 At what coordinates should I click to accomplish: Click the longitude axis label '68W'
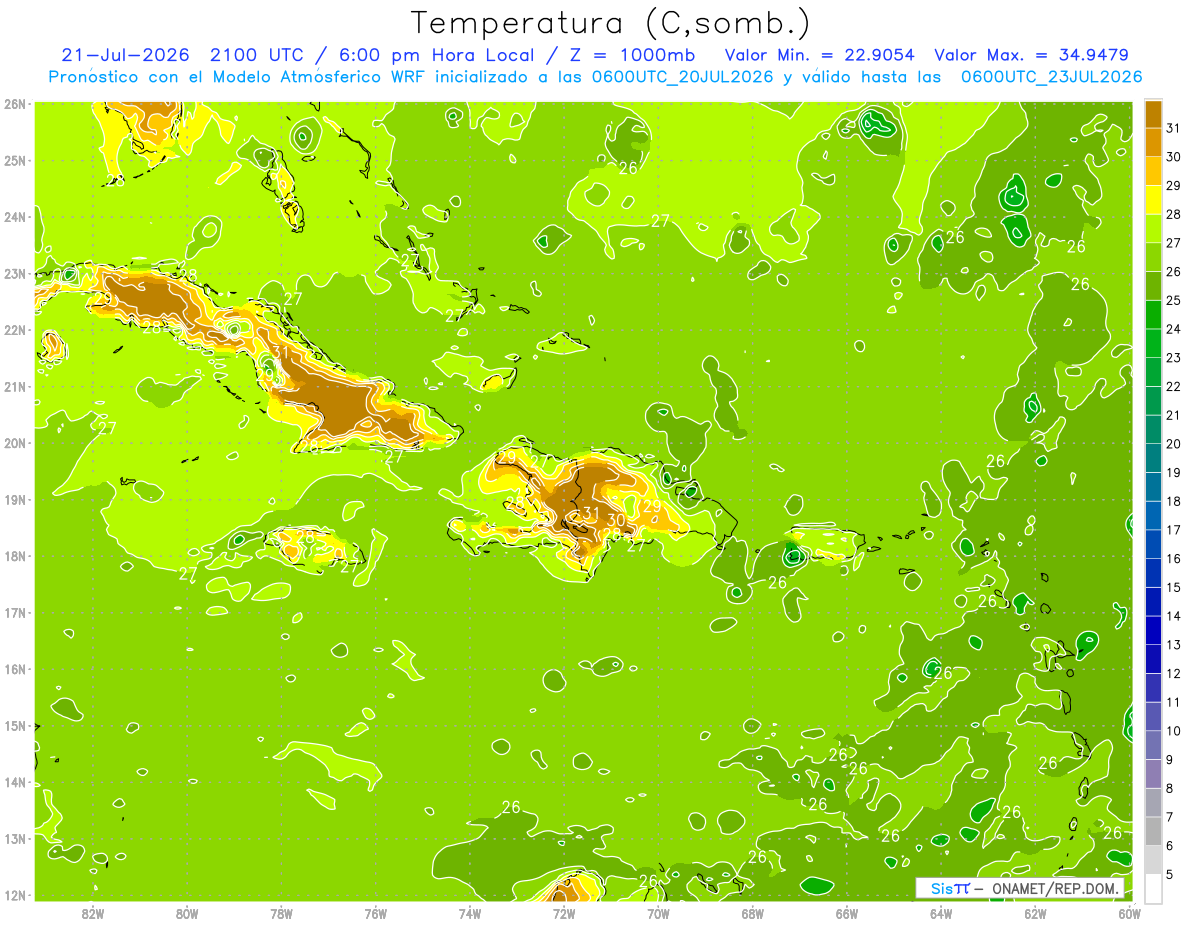753,913
